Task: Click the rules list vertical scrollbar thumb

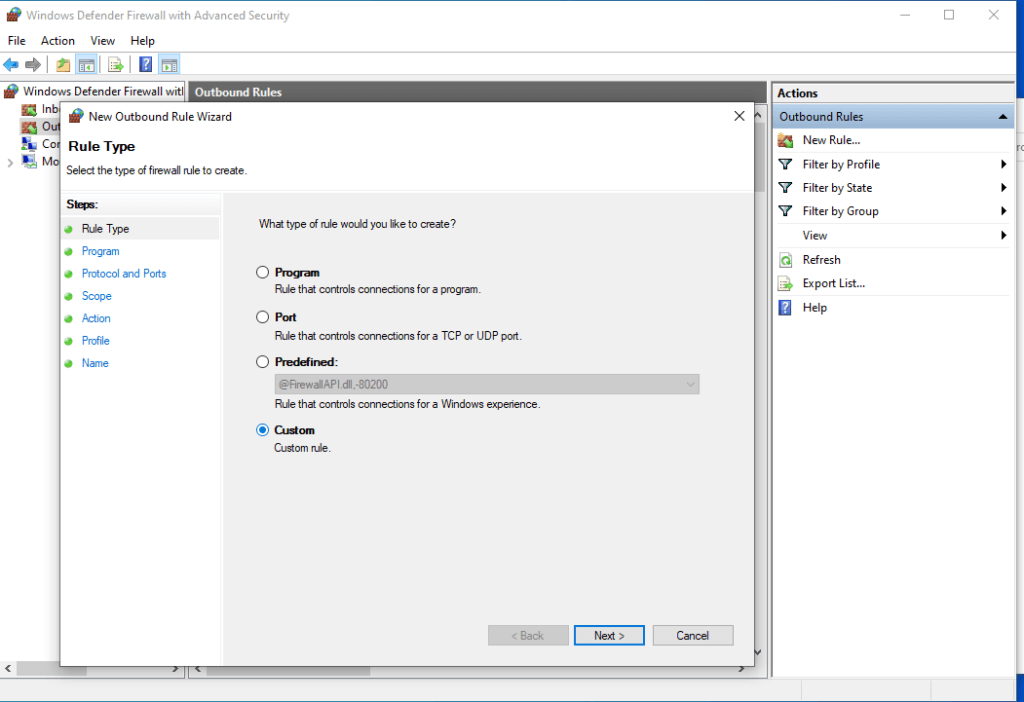Action: click(x=759, y=157)
